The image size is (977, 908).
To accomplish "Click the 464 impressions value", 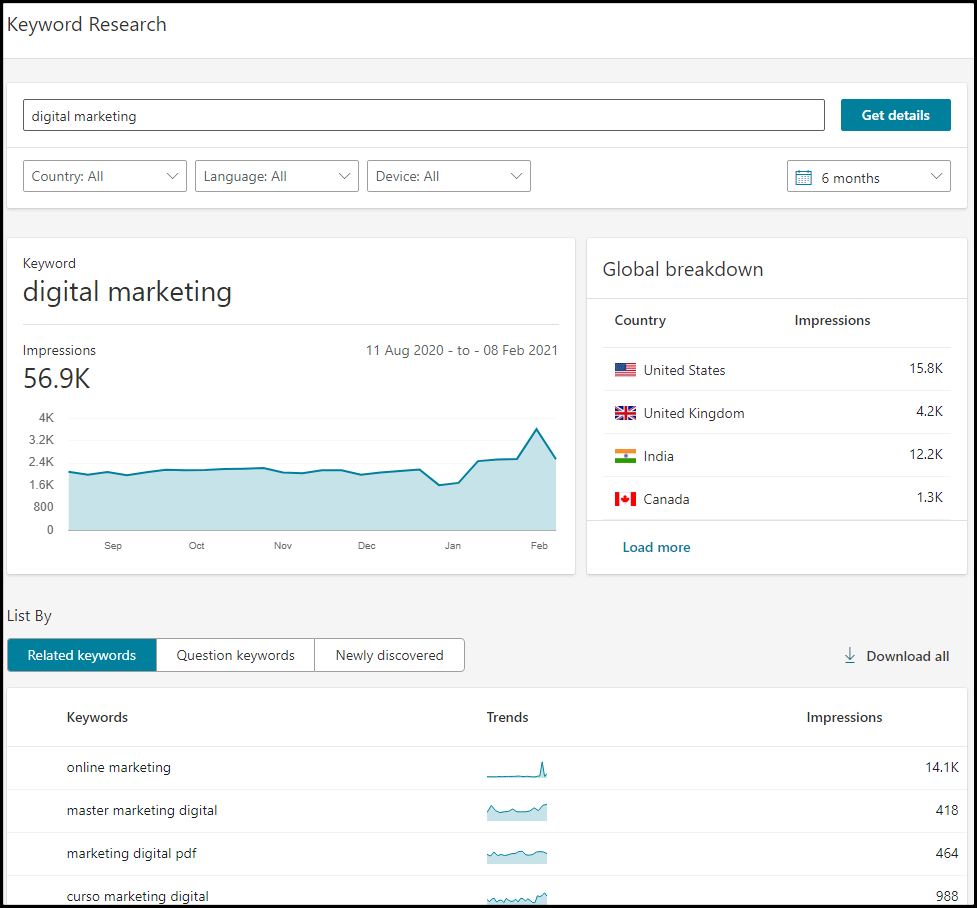I will pyautogui.click(x=946, y=853).
